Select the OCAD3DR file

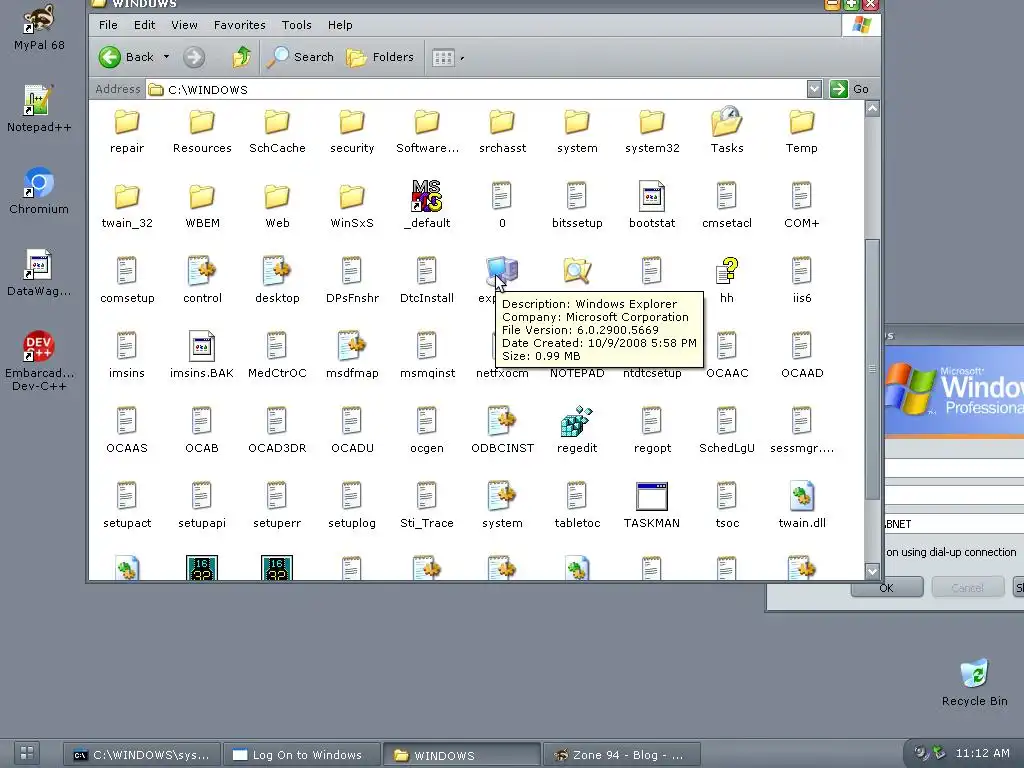tap(277, 429)
